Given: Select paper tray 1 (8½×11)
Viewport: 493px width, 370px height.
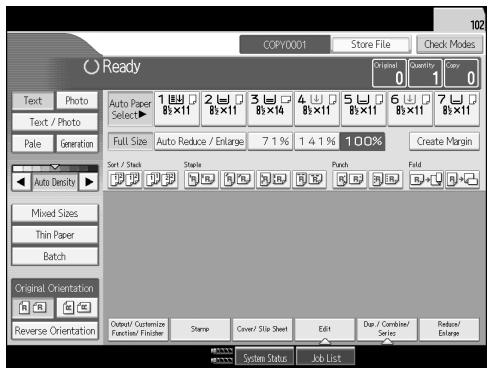Looking at the screenshot, I should click(177, 109).
